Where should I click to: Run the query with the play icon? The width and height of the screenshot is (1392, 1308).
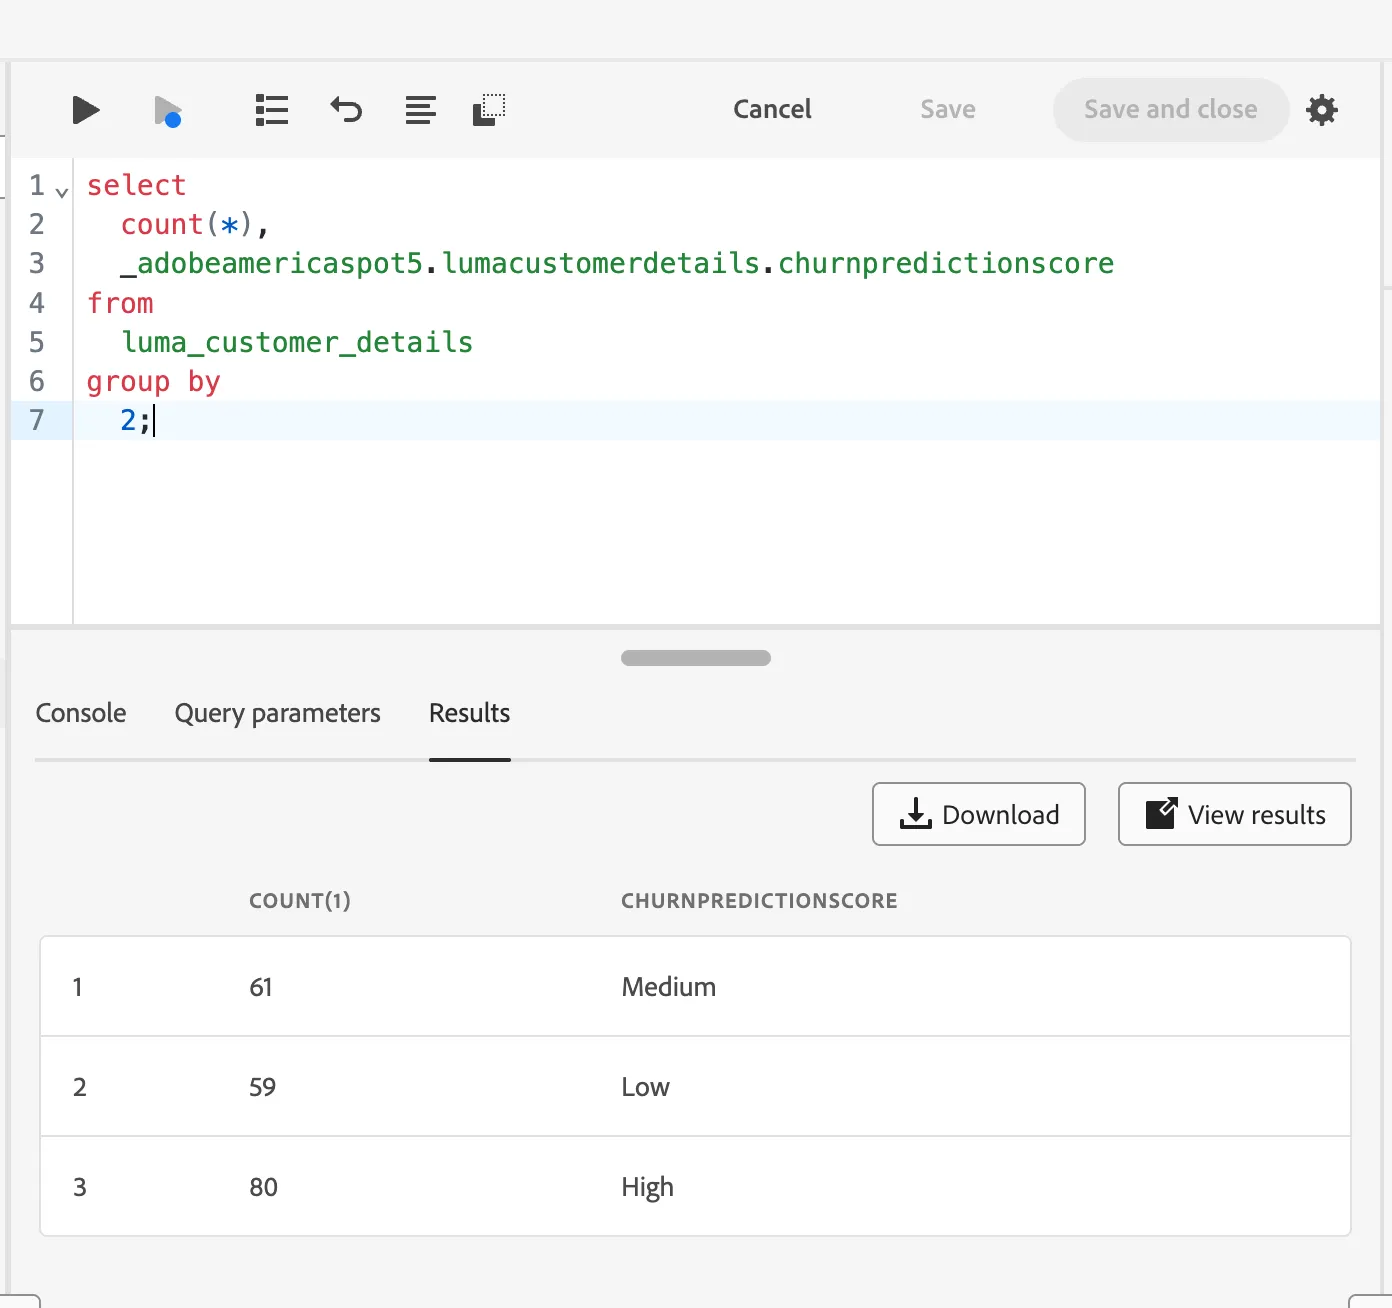click(x=86, y=110)
